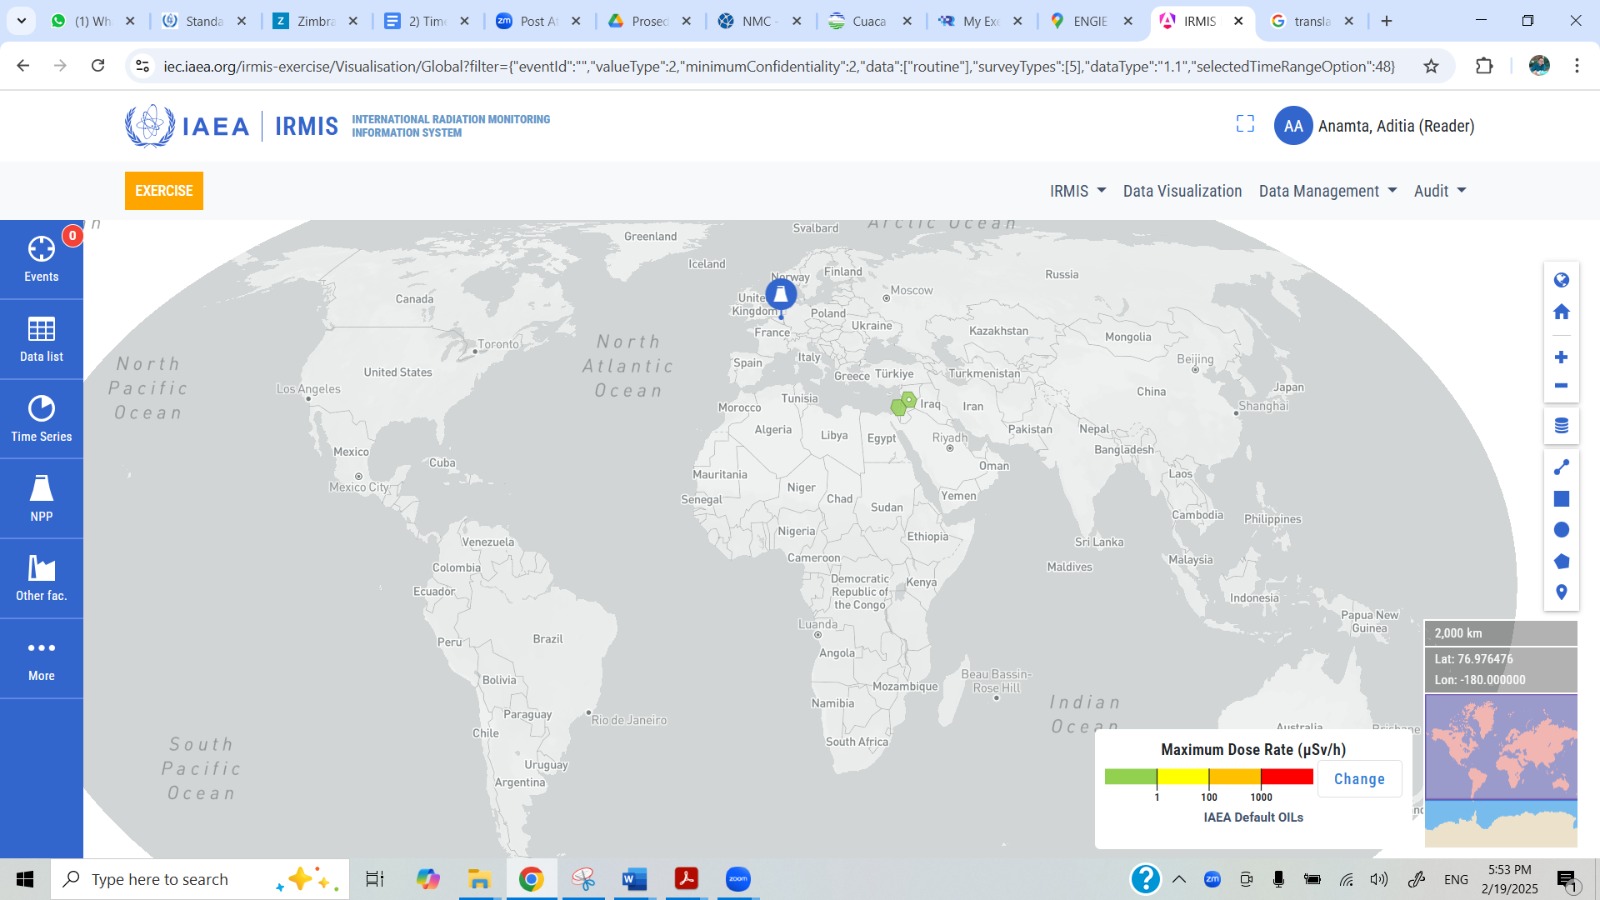Show hidden system tray icons chevron
Image resolution: width=1600 pixels, height=900 pixels.
(1179, 880)
